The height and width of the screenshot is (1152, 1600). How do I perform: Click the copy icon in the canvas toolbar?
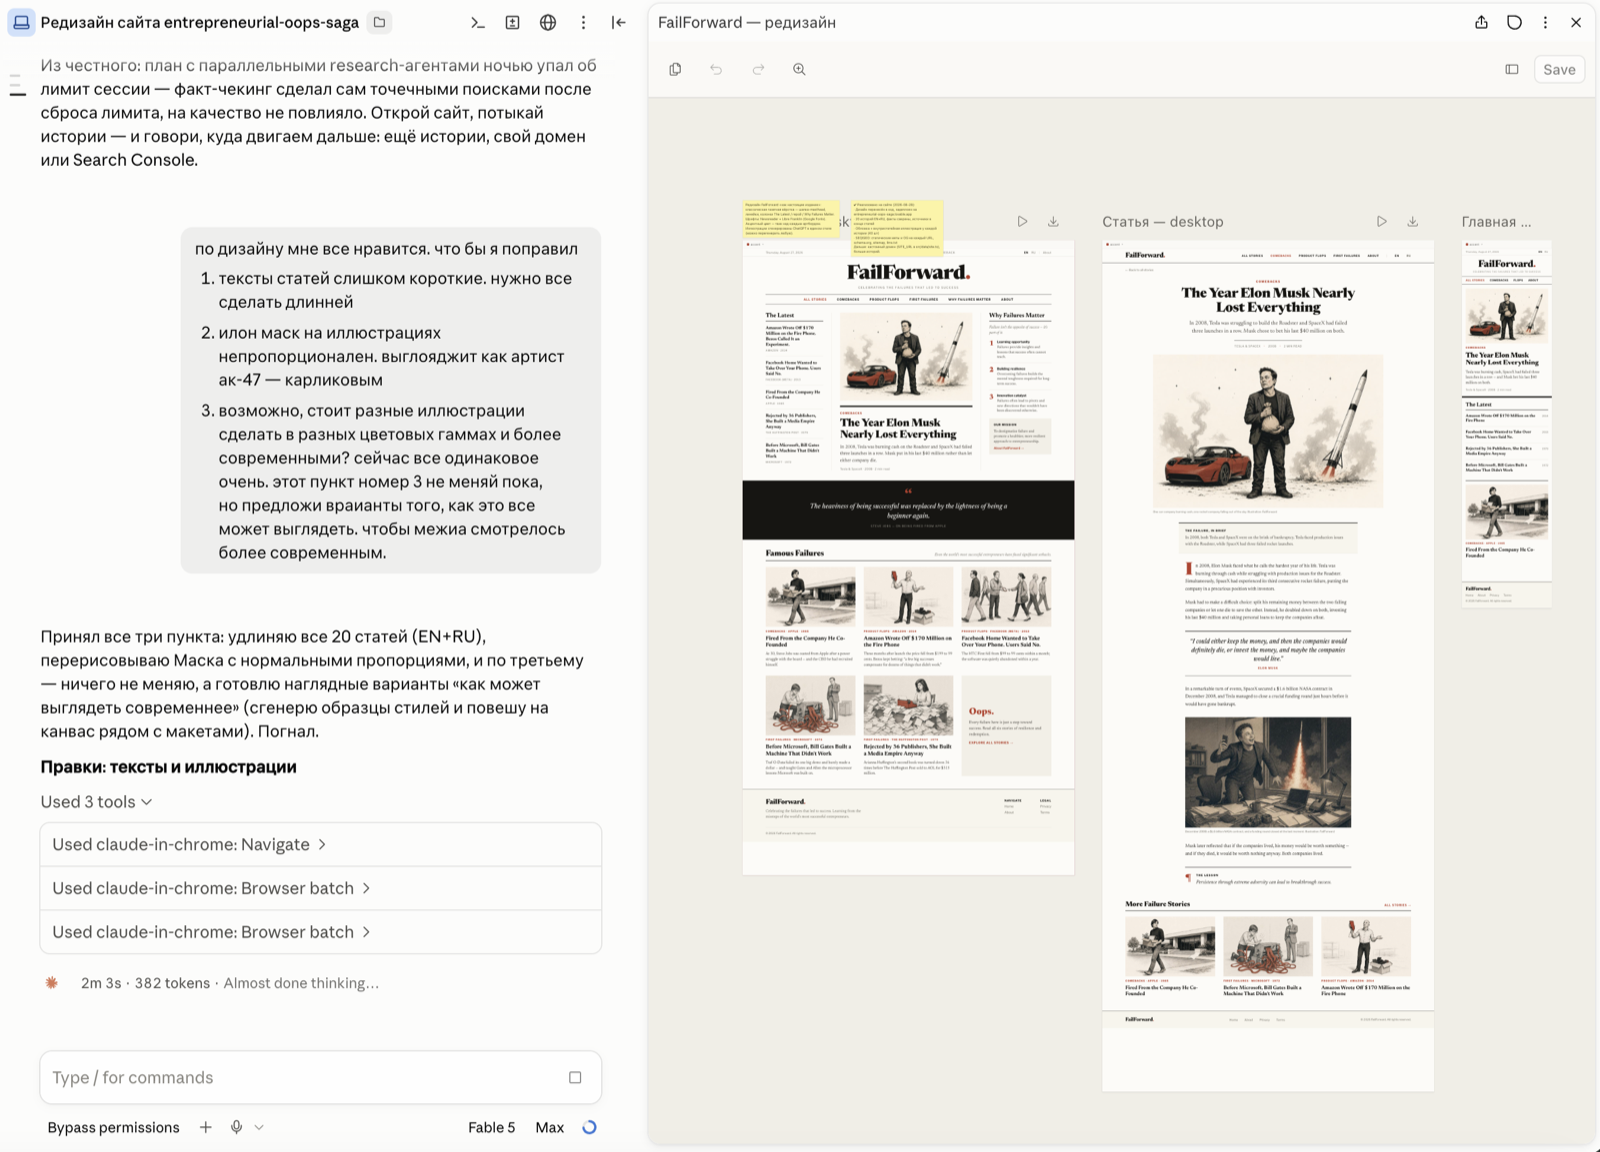coord(675,69)
